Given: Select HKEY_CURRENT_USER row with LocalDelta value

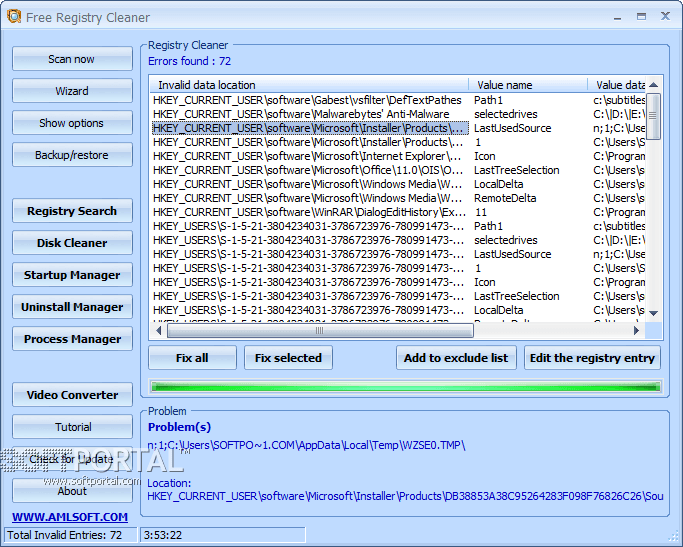Looking at the screenshot, I should click(x=398, y=184).
